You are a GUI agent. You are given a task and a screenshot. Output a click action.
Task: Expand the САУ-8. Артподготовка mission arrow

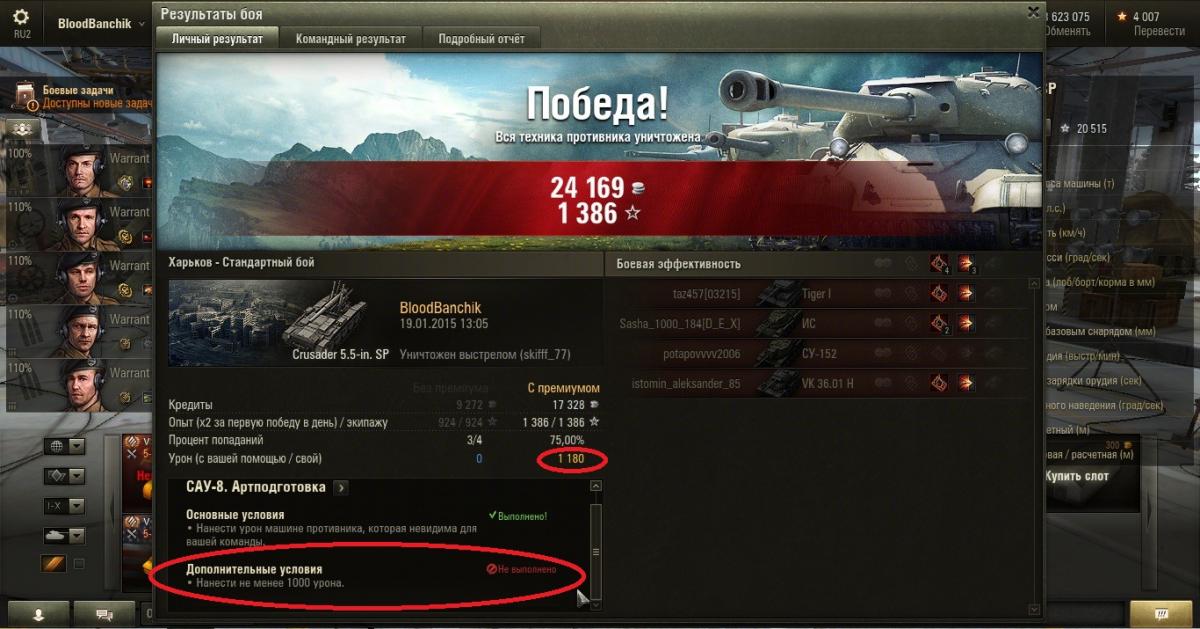(341, 488)
